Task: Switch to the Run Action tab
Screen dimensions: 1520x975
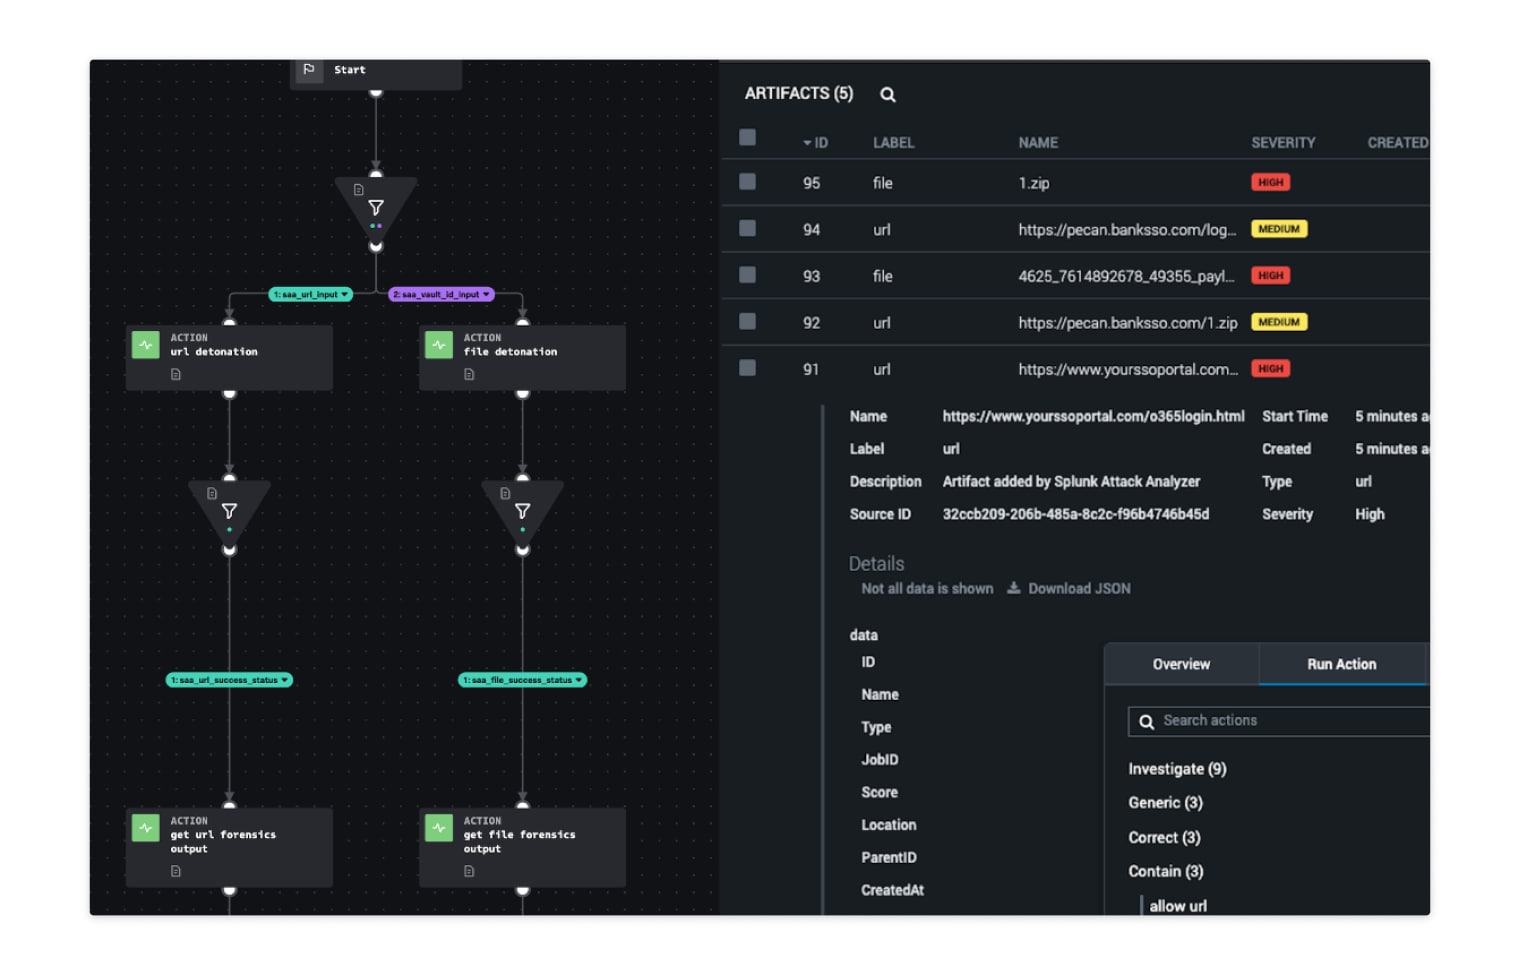Action: (x=1341, y=664)
